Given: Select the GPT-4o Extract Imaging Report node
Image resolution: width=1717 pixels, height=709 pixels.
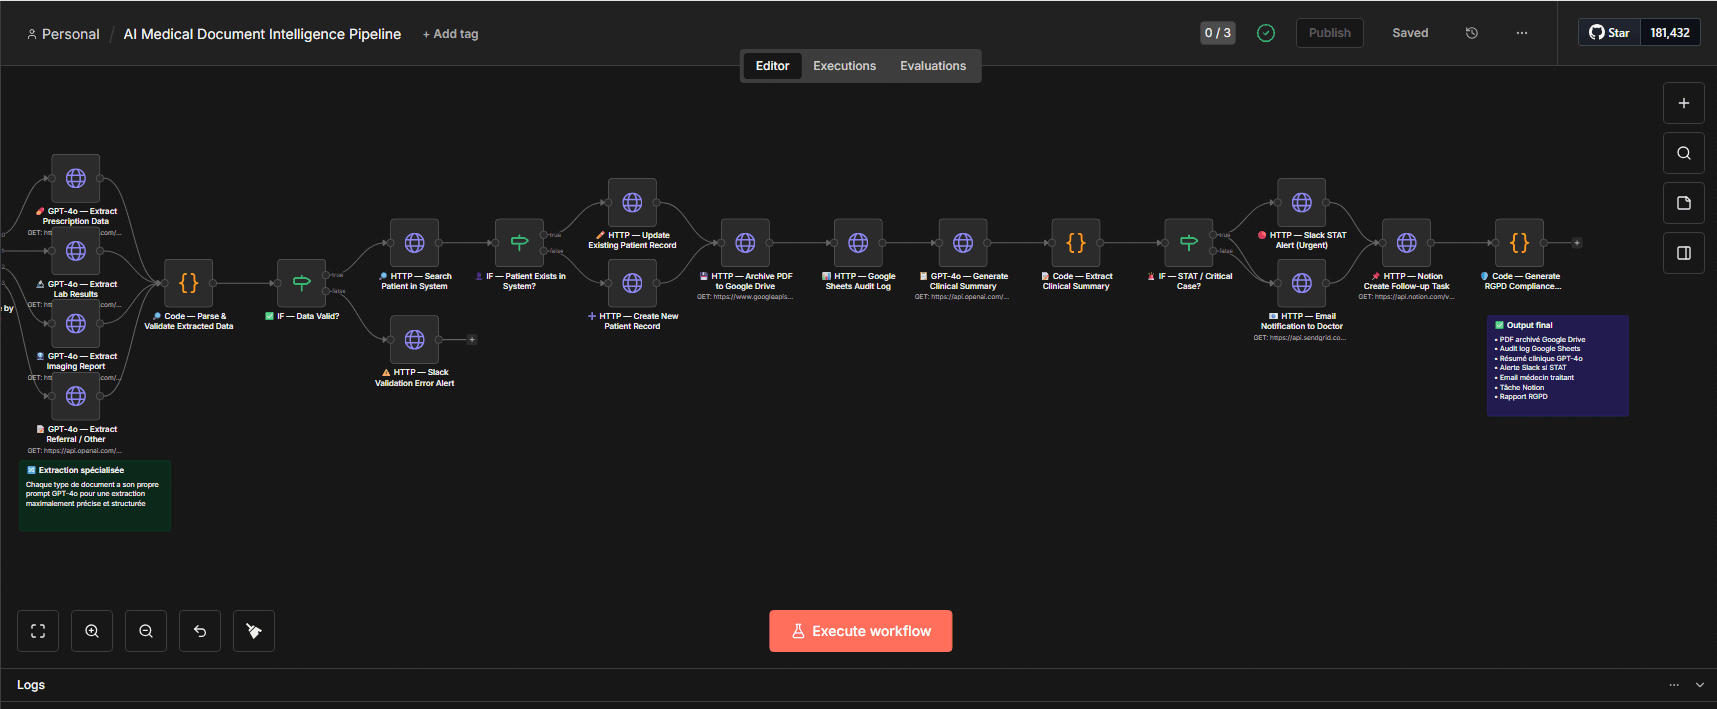Looking at the screenshot, I should click(76, 324).
